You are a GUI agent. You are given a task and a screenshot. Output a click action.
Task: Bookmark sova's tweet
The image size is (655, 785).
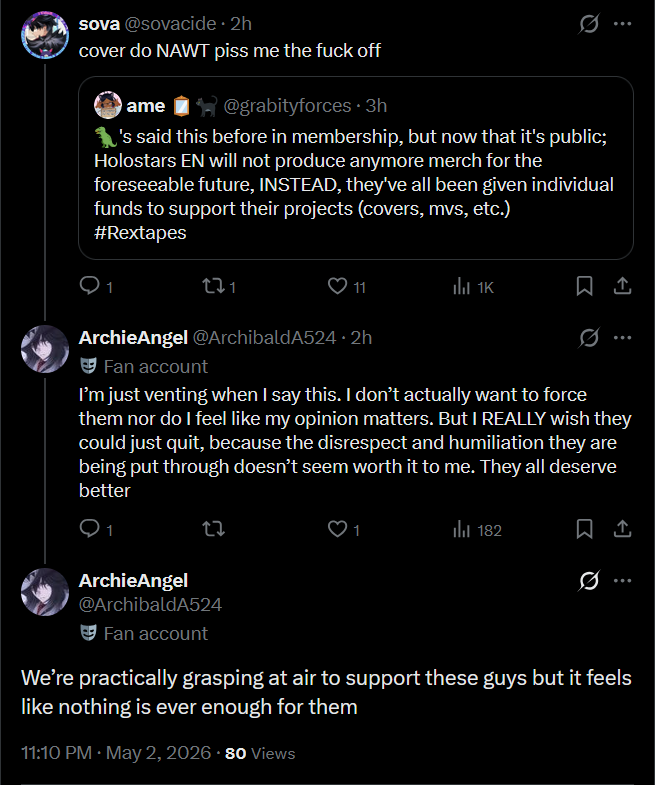(584, 286)
